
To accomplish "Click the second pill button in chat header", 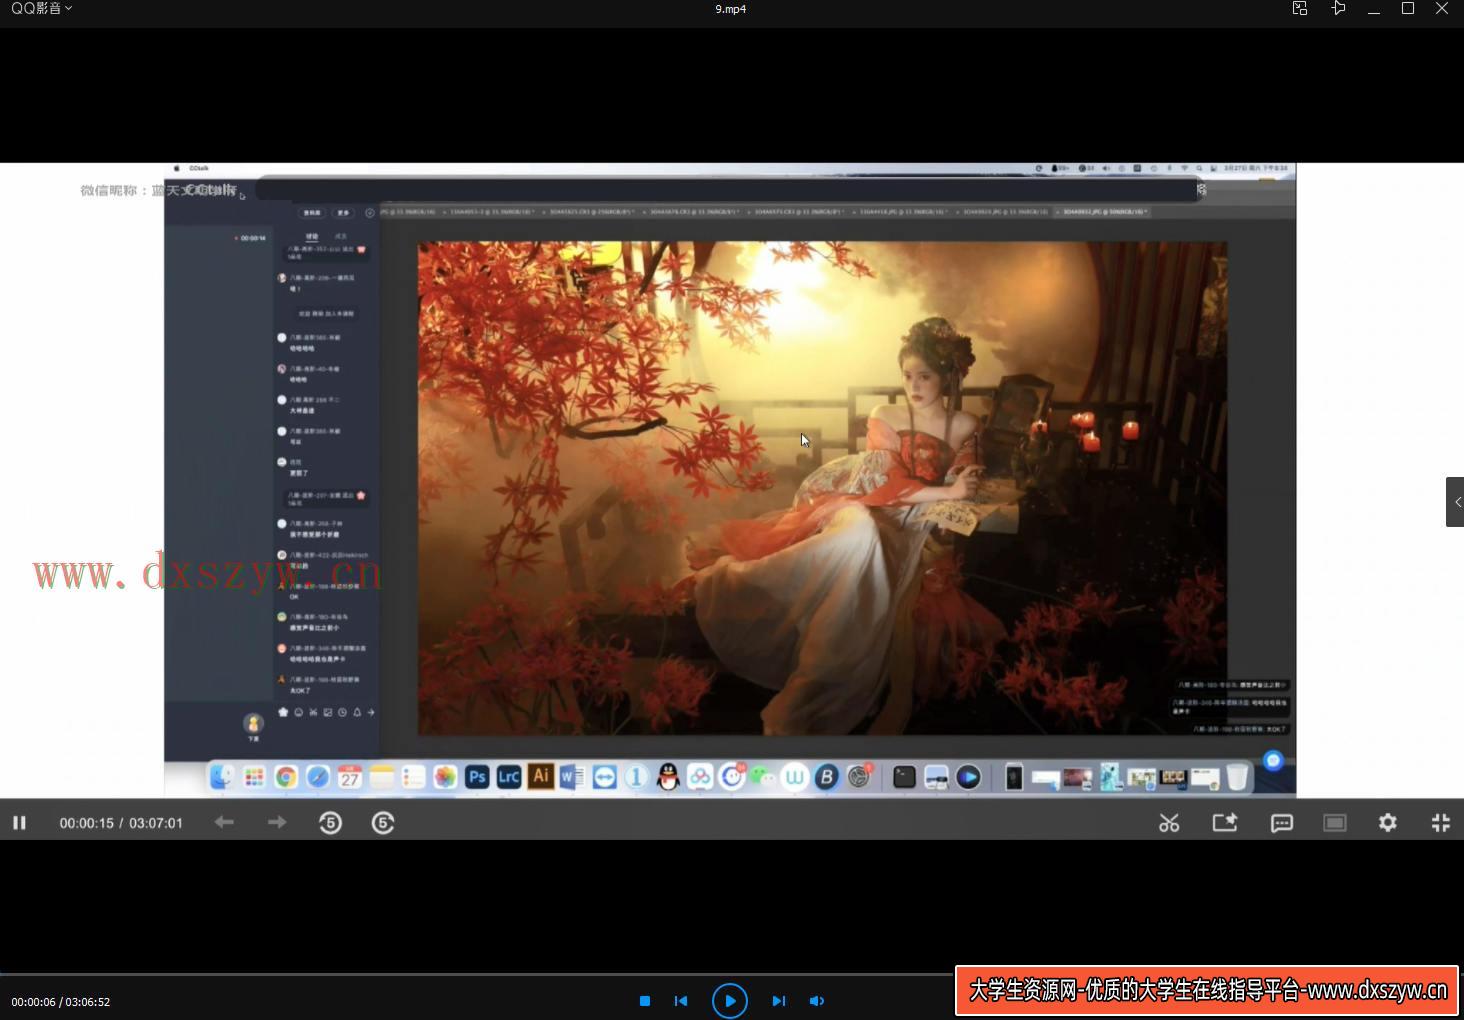I will (344, 212).
